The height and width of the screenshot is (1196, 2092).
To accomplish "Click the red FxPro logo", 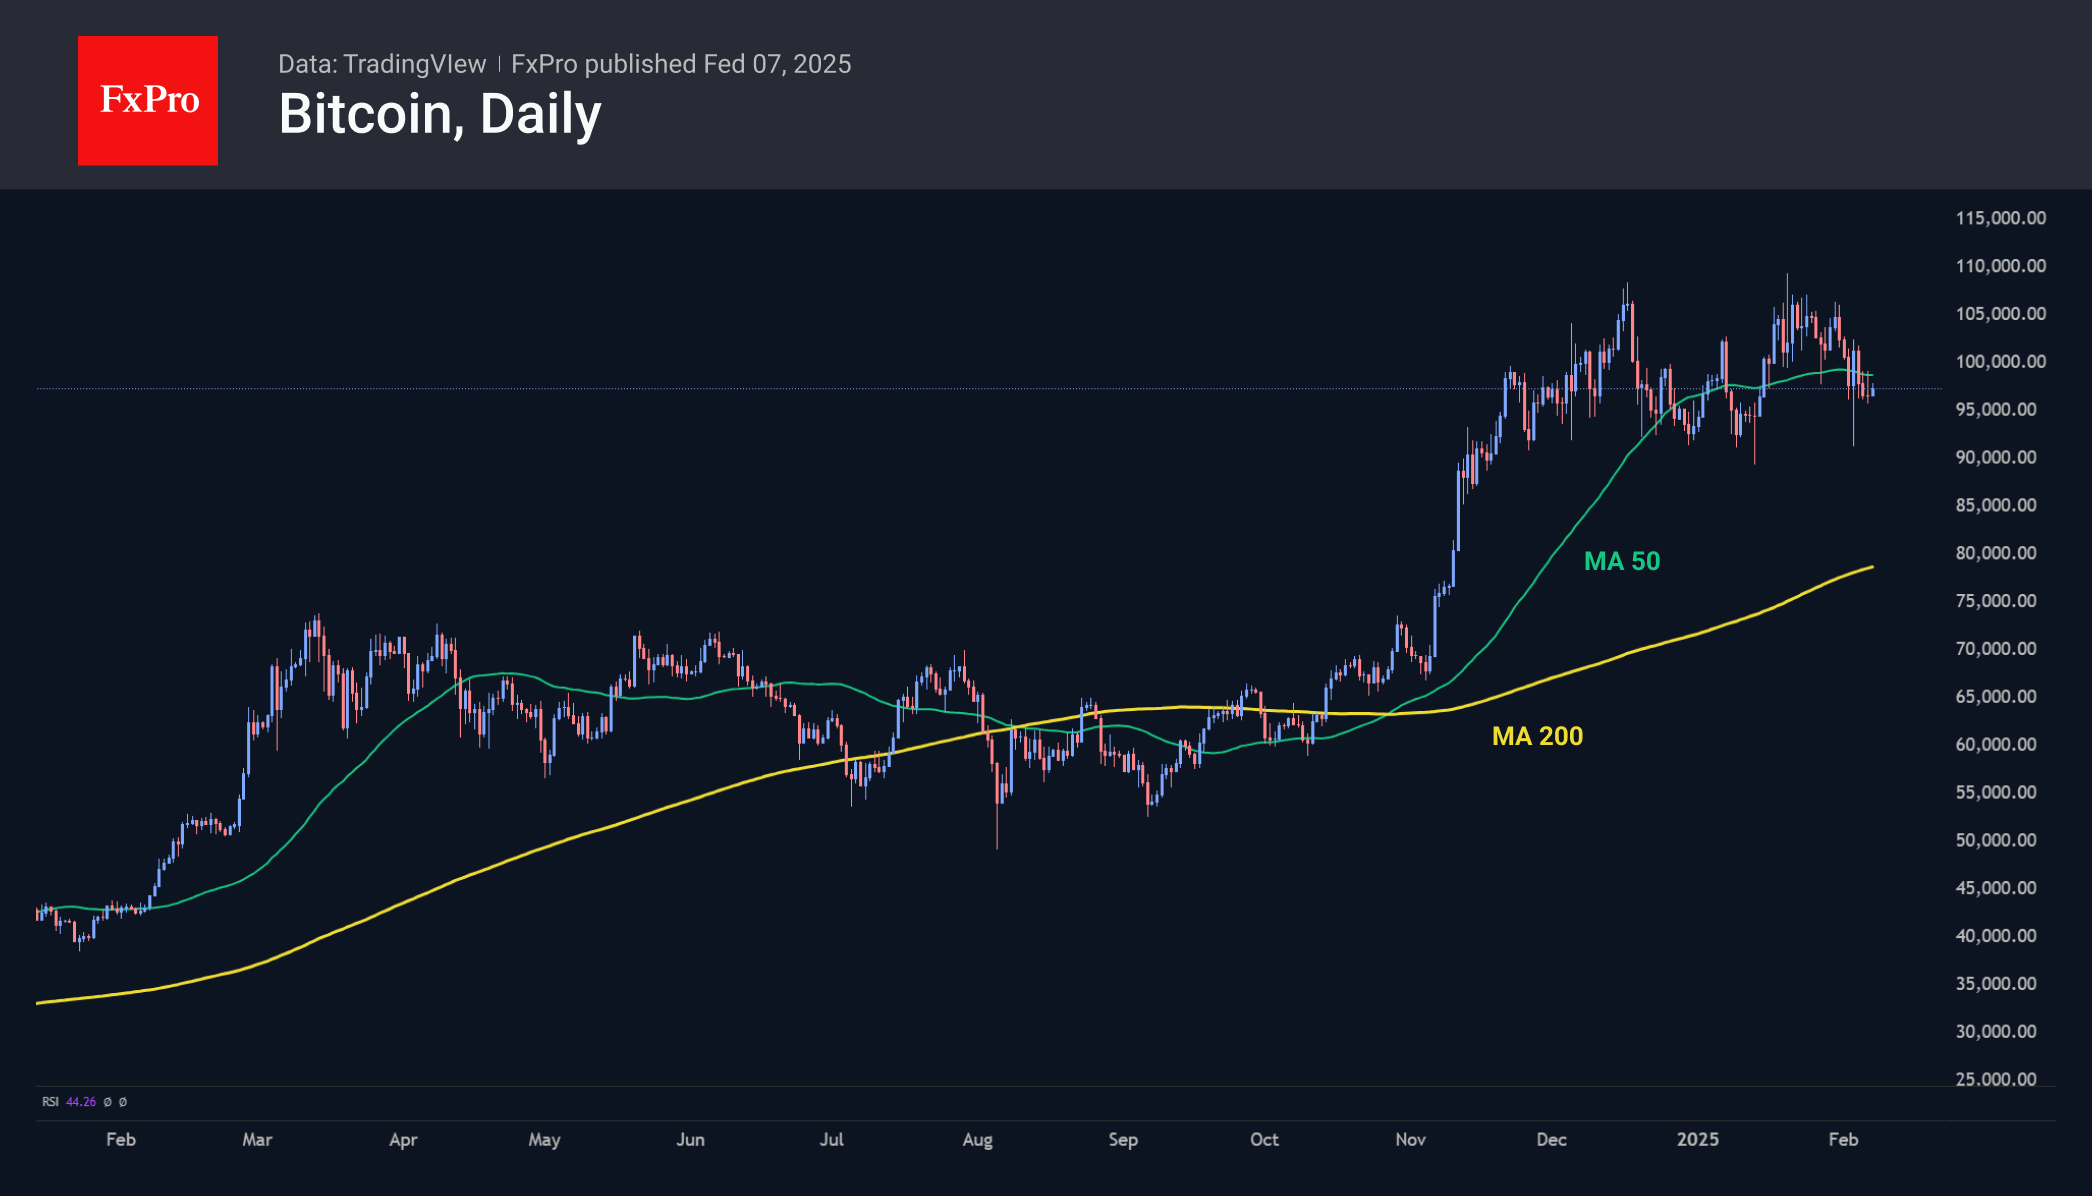I will 148,101.
